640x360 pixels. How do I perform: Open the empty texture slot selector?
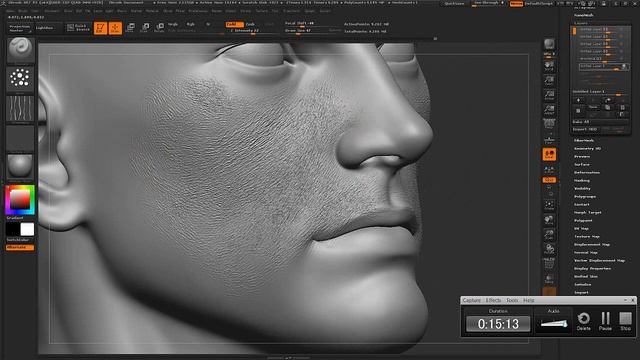tap(20, 138)
